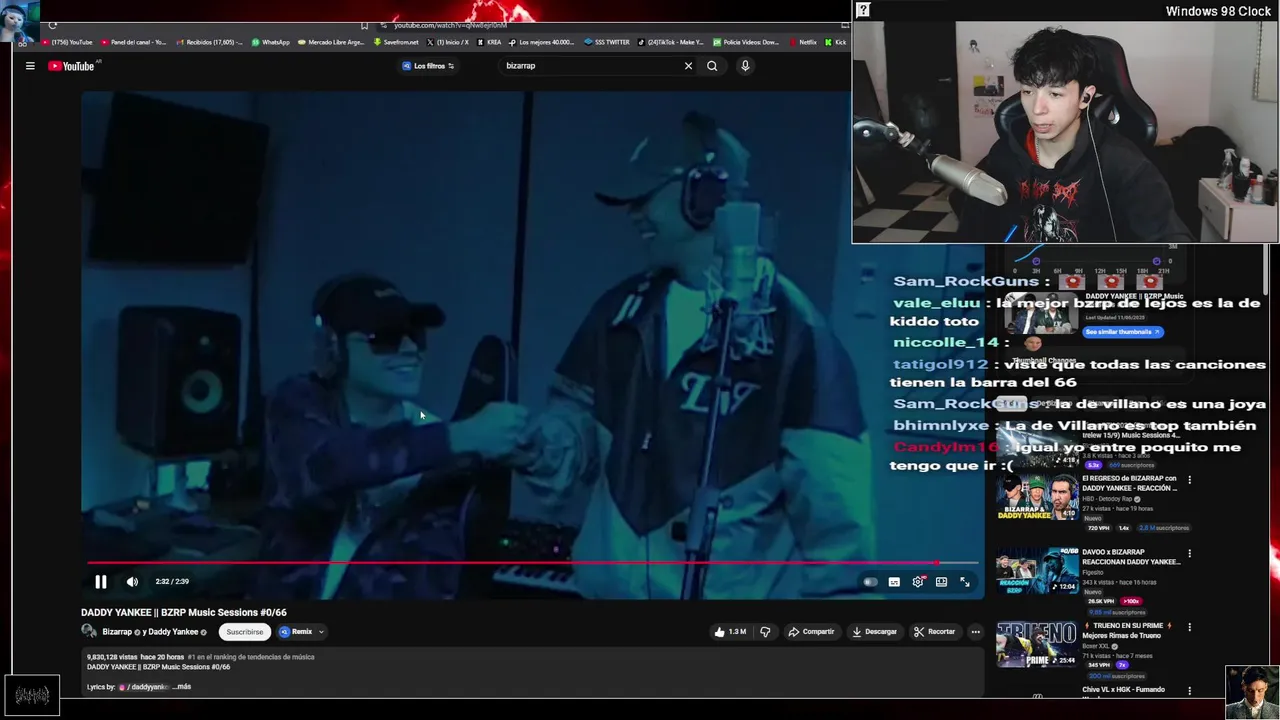The width and height of the screenshot is (1280, 720).
Task: Open WhatsApp bookmark
Action: [270, 42]
